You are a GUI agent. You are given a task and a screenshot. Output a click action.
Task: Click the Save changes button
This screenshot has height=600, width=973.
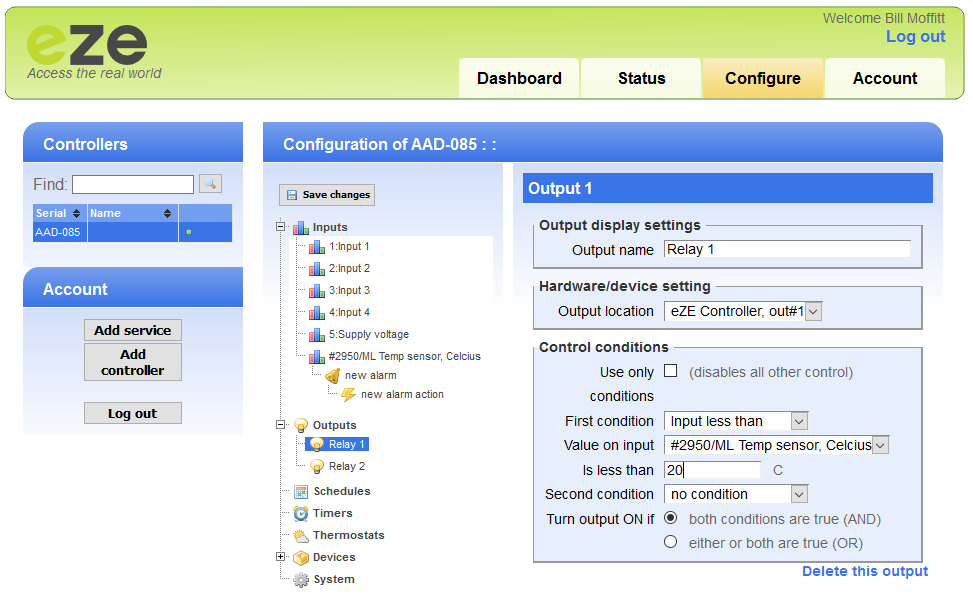coord(327,195)
